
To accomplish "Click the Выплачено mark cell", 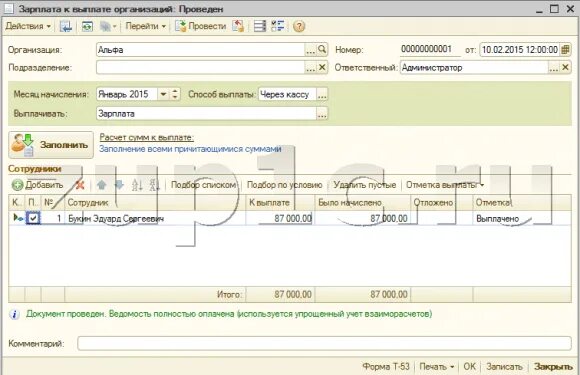I will click(522, 218).
